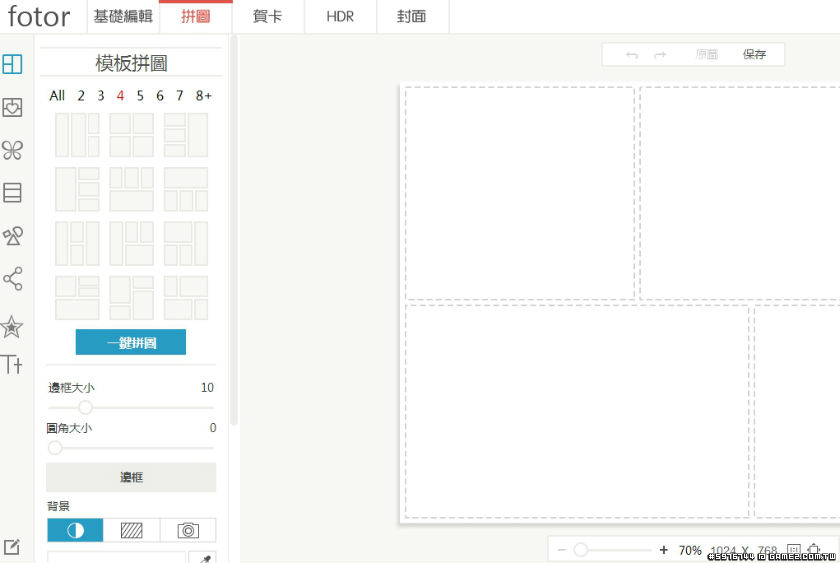Click the share icon in left sidebar
The image size is (840, 563).
pyautogui.click(x=12, y=279)
